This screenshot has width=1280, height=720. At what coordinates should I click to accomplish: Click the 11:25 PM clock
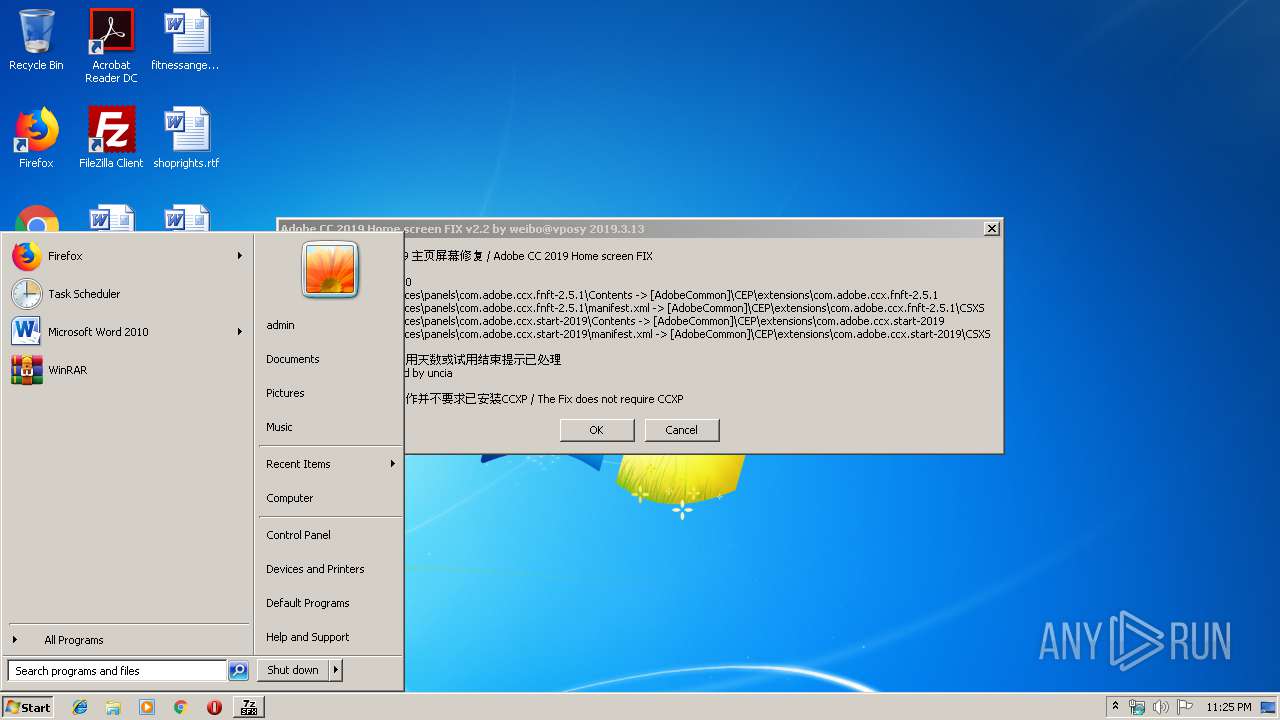1228,707
